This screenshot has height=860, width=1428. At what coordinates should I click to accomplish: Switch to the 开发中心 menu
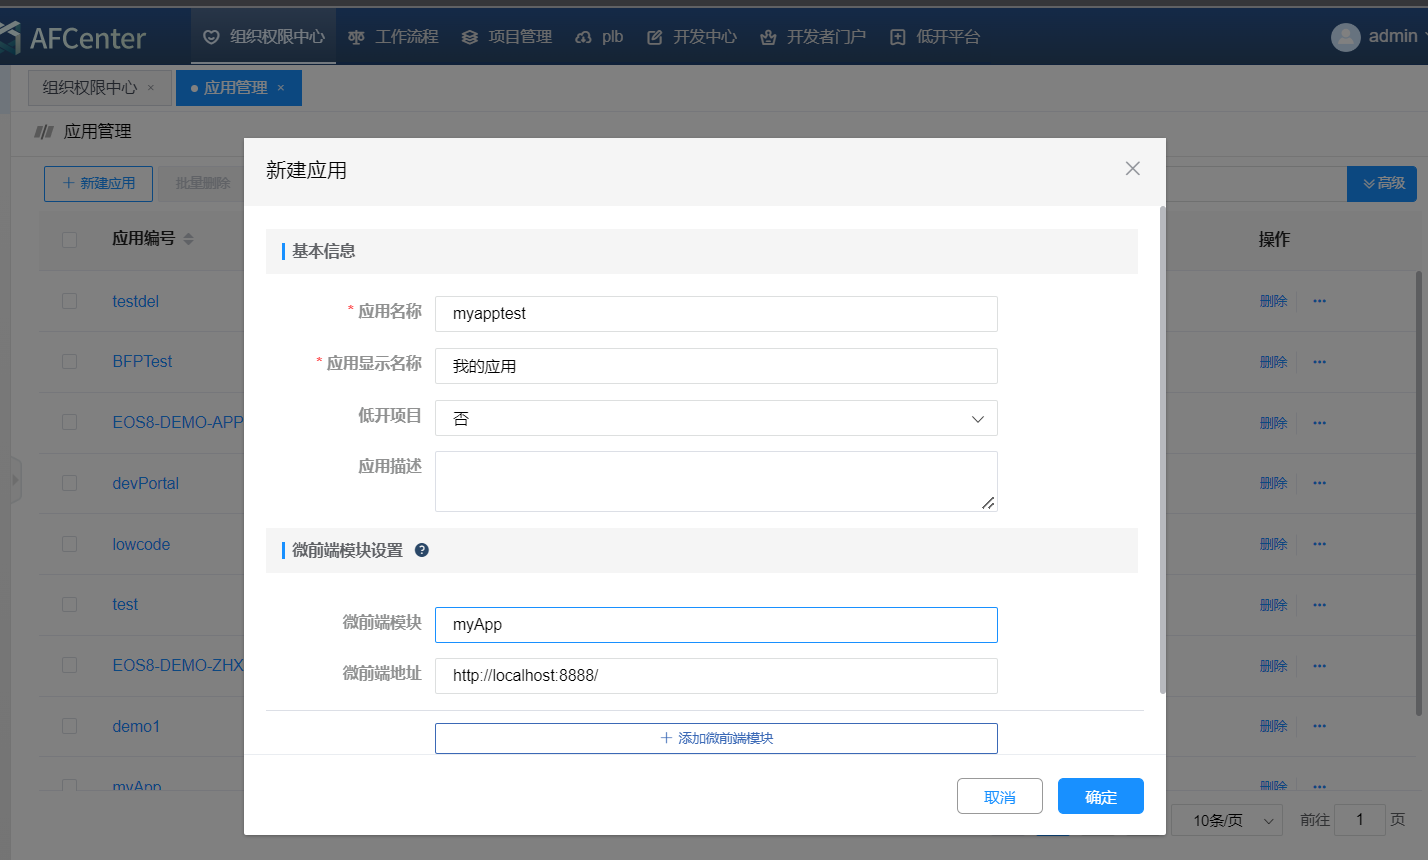click(x=692, y=37)
